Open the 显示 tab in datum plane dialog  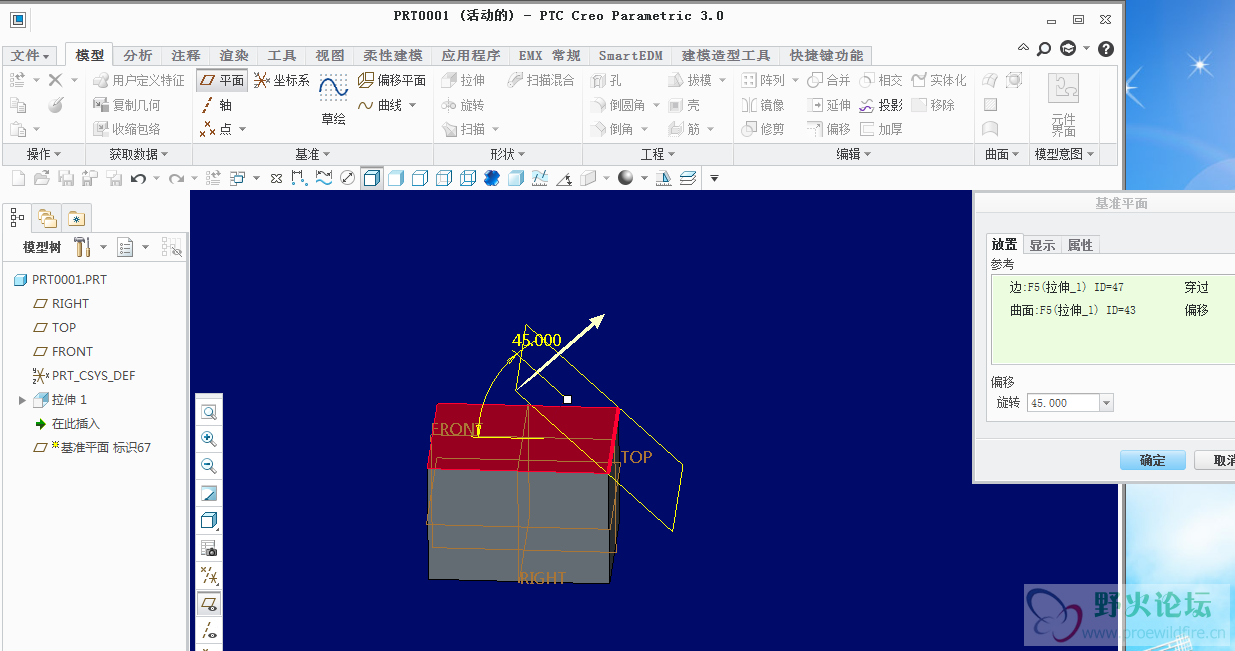click(x=1042, y=245)
